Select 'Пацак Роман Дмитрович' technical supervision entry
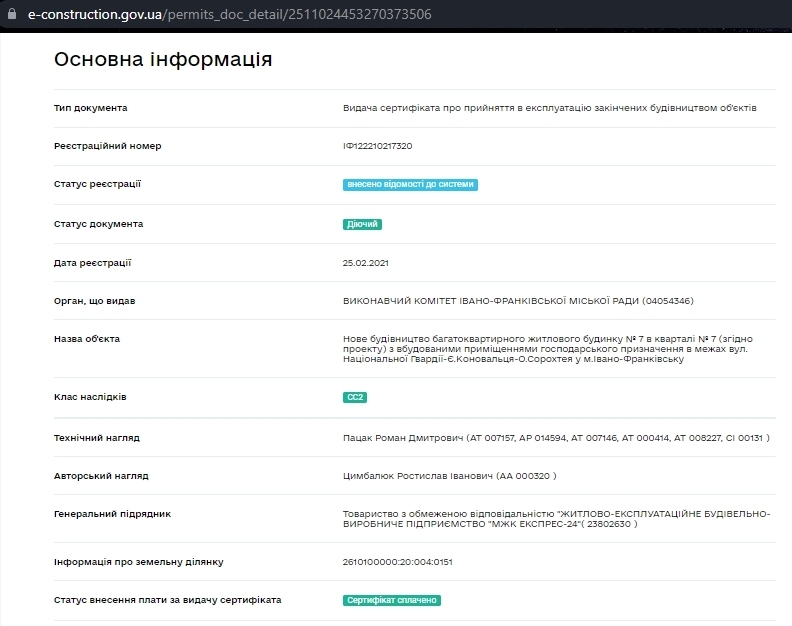Image resolution: width=792 pixels, height=626 pixels. pos(556,438)
